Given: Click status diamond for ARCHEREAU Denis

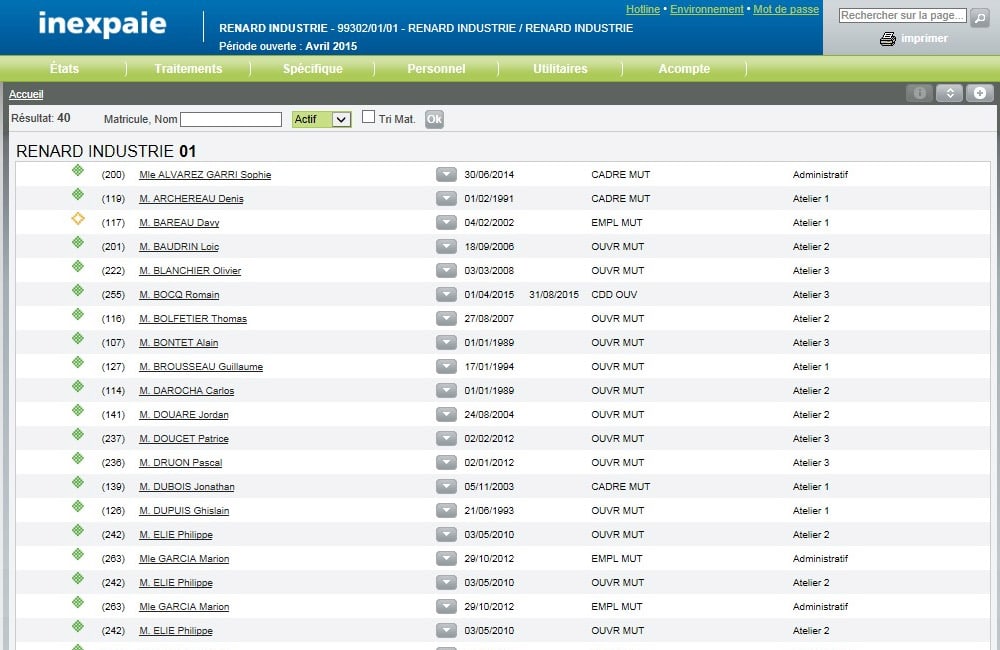Looking at the screenshot, I should point(78,195).
